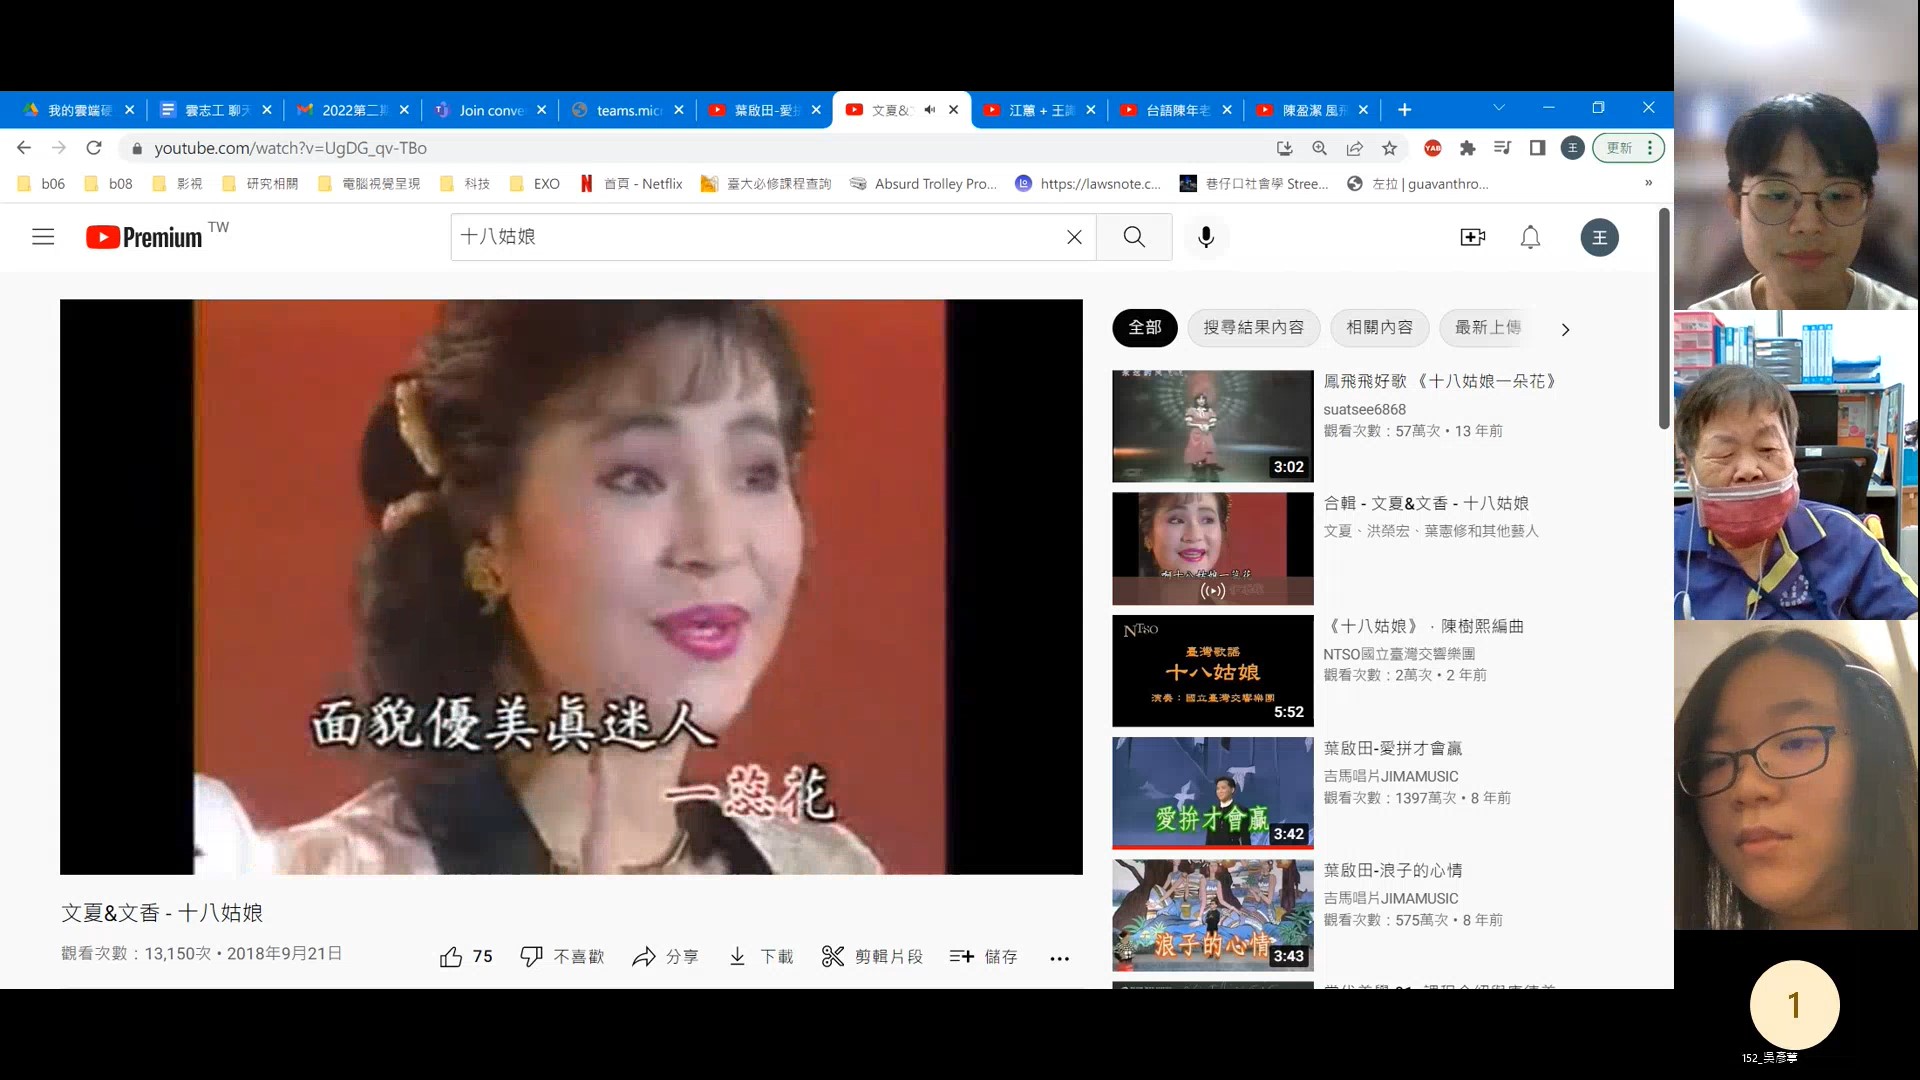Close the 2022第二 Gmail tab
Image resolution: width=1920 pixels, height=1080 pixels.
coord(404,110)
